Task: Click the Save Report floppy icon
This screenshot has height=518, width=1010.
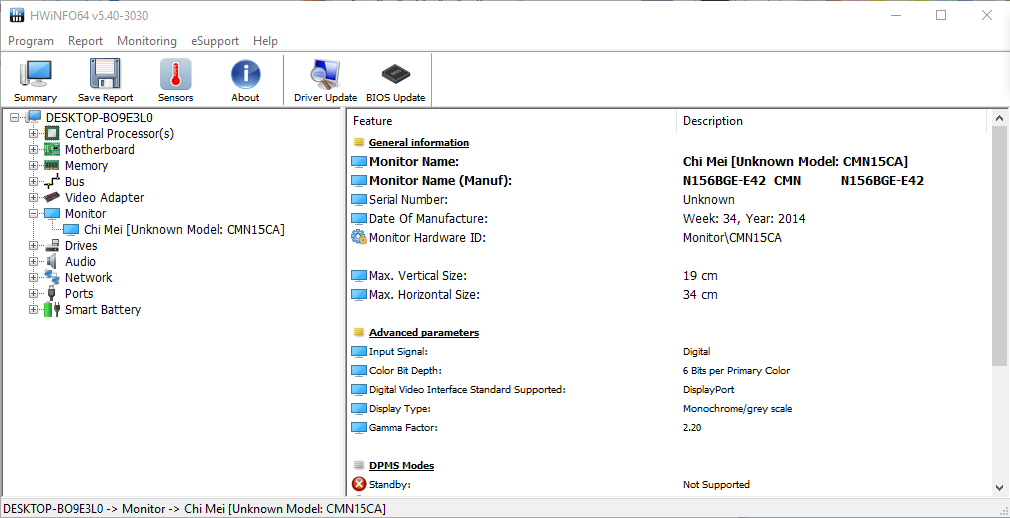Action: click(105, 74)
